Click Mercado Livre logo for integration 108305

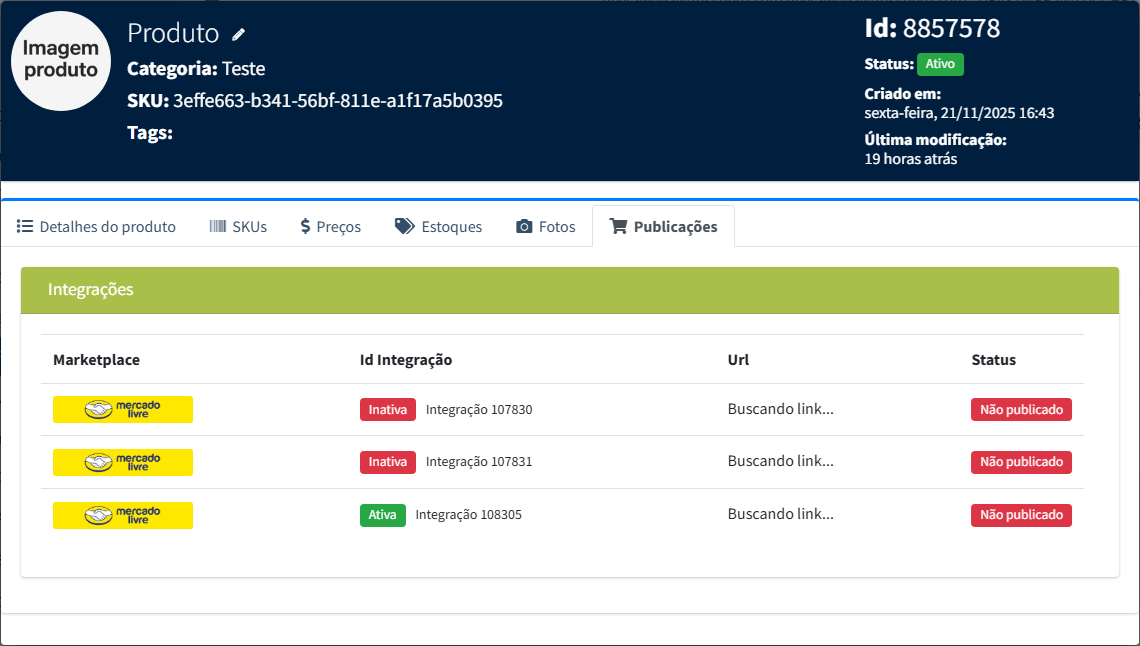click(x=123, y=515)
